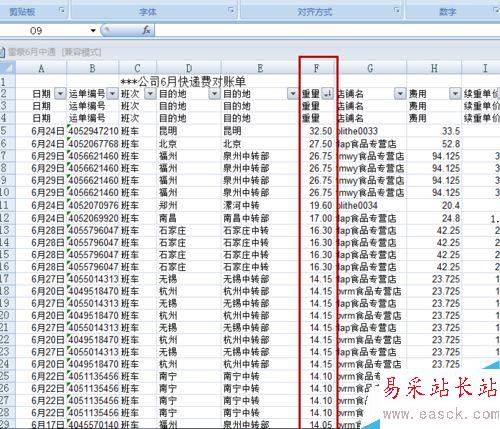
Task: Click column D cell 北京
Action: coord(189,144)
